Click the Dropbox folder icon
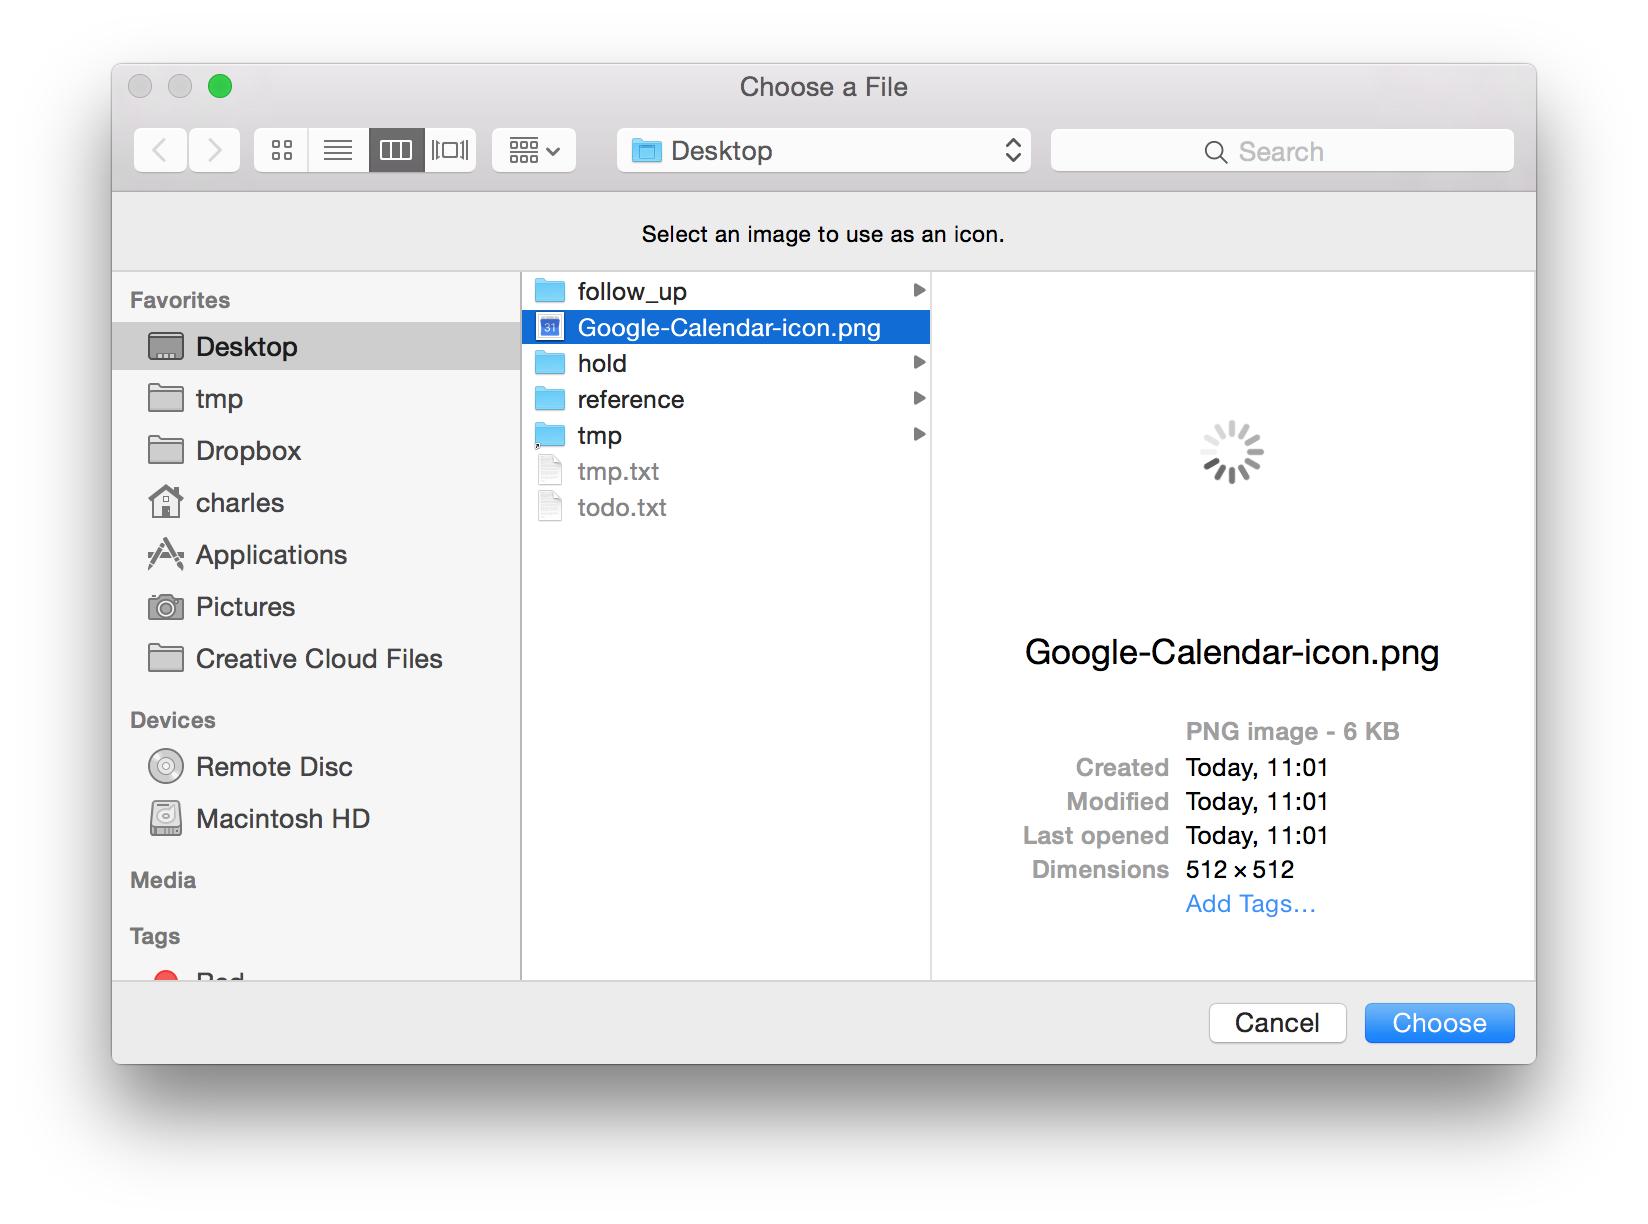Screen dimensions: 1648x1224 166,450
